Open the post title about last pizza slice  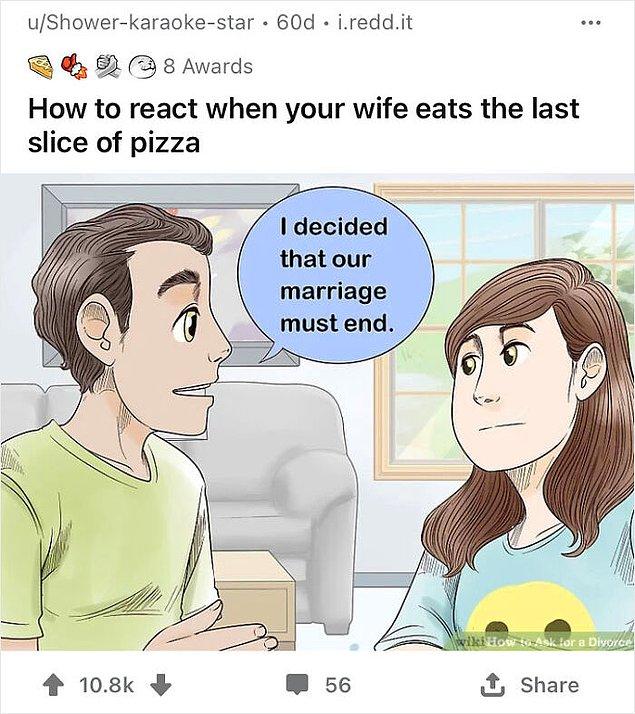coord(304,126)
